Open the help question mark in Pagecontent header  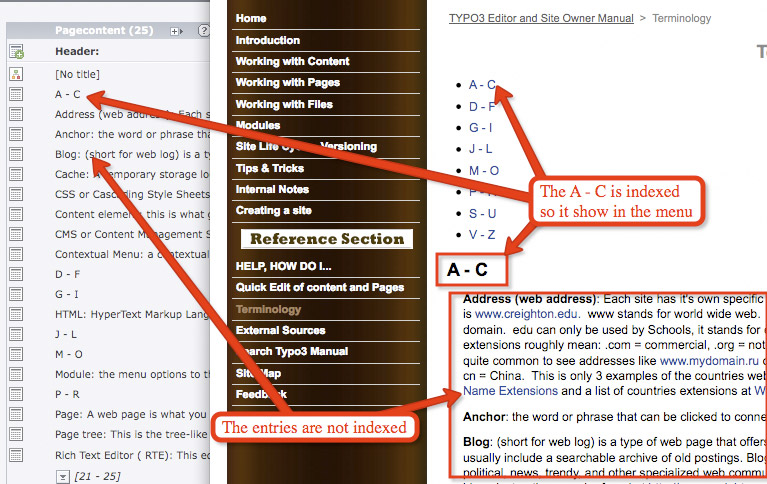pos(204,31)
